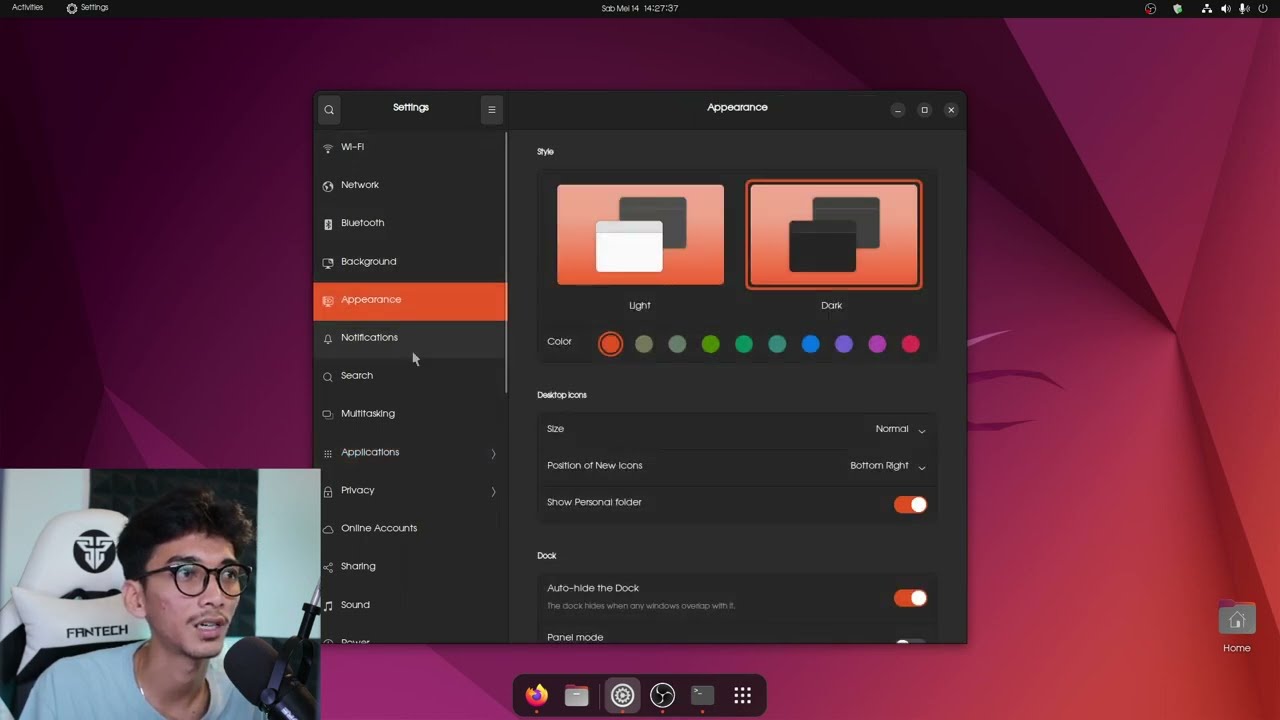
Task: Click the Privacy lock icon
Action: tap(328, 492)
